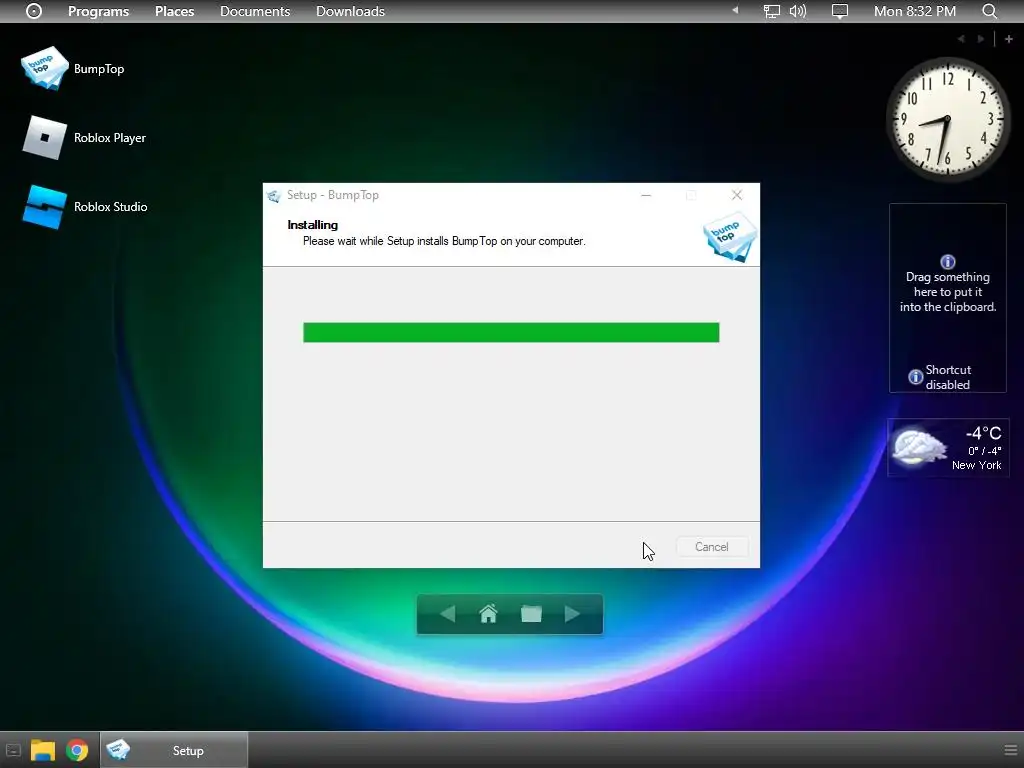Open the Downloads menu

point(350,11)
